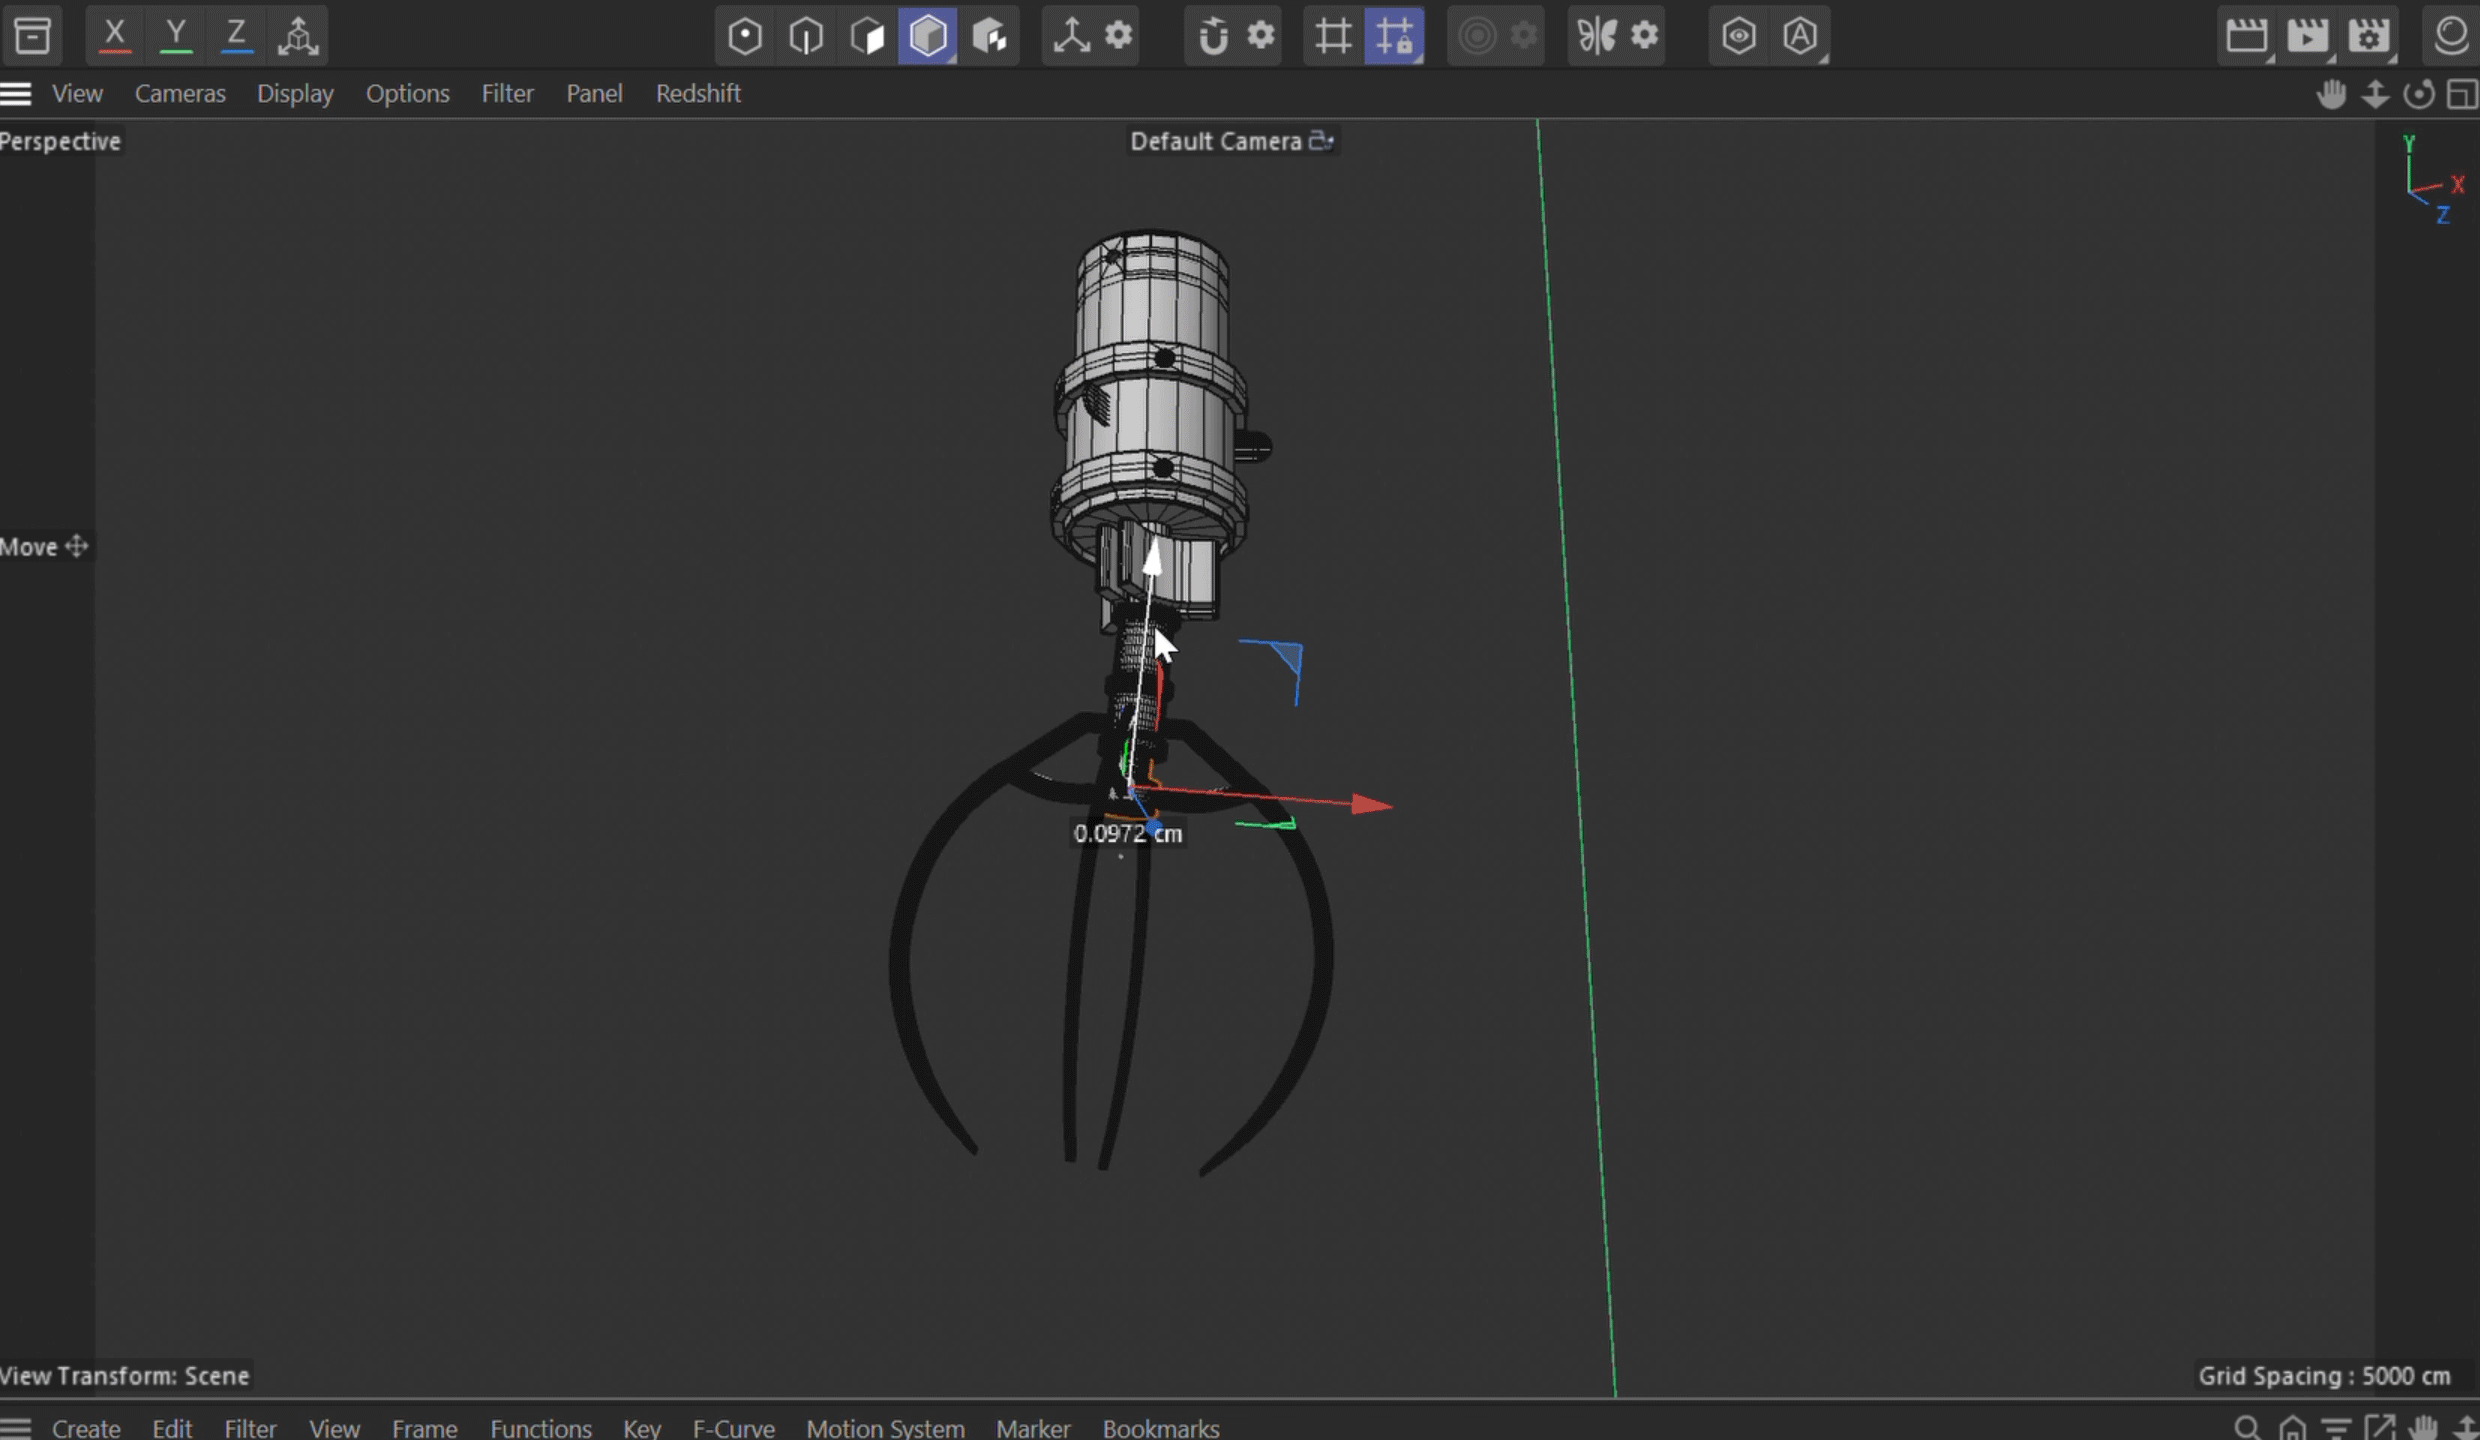Open the viewport hamburger menu
The height and width of the screenshot is (1440, 2480).
16,94
